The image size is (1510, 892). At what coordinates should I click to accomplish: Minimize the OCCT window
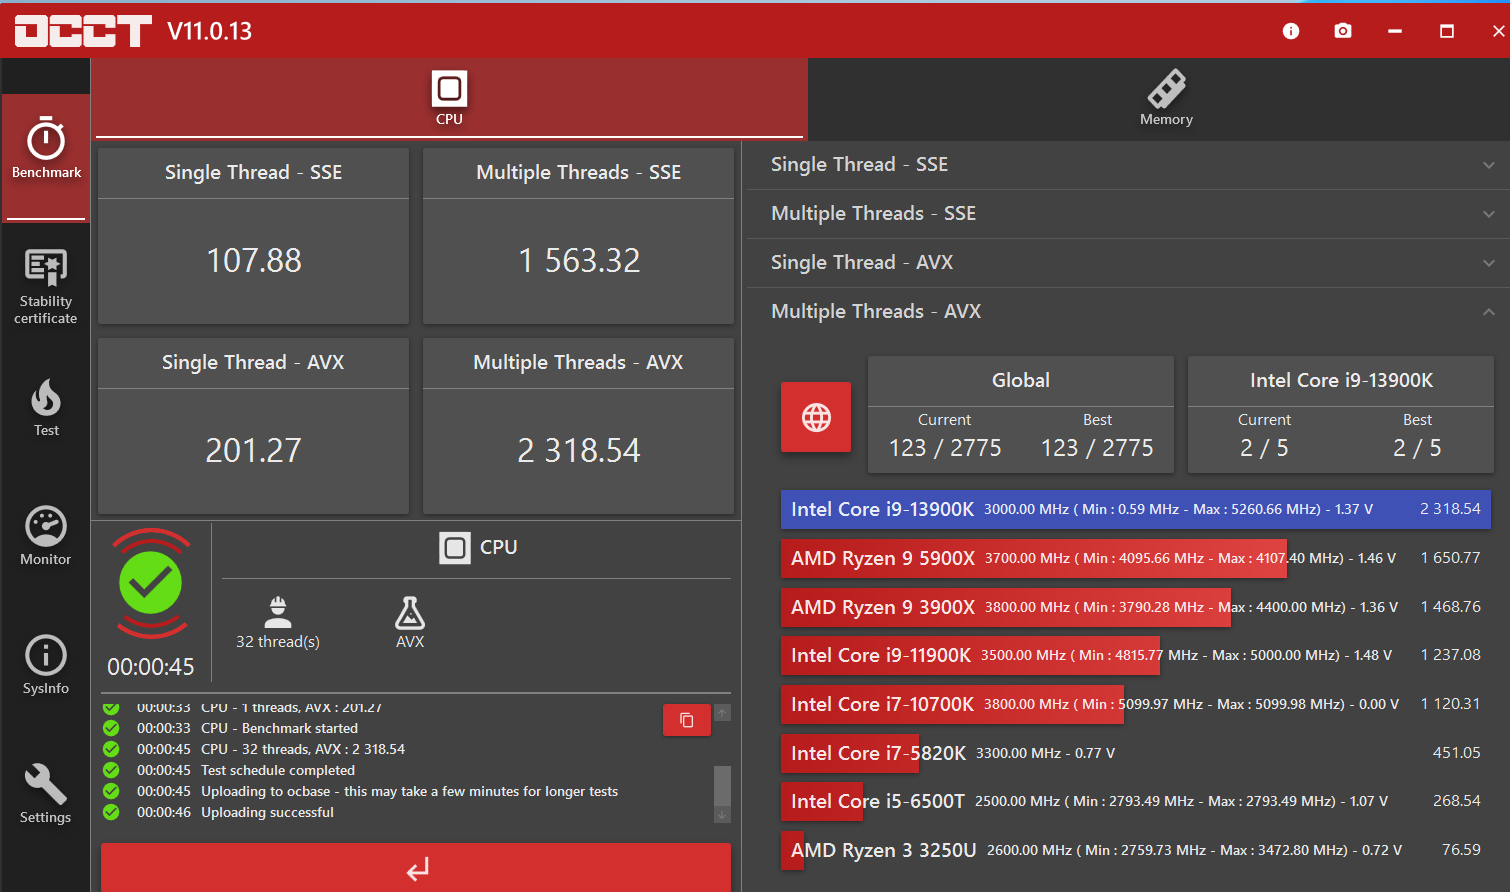point(1395,31)
